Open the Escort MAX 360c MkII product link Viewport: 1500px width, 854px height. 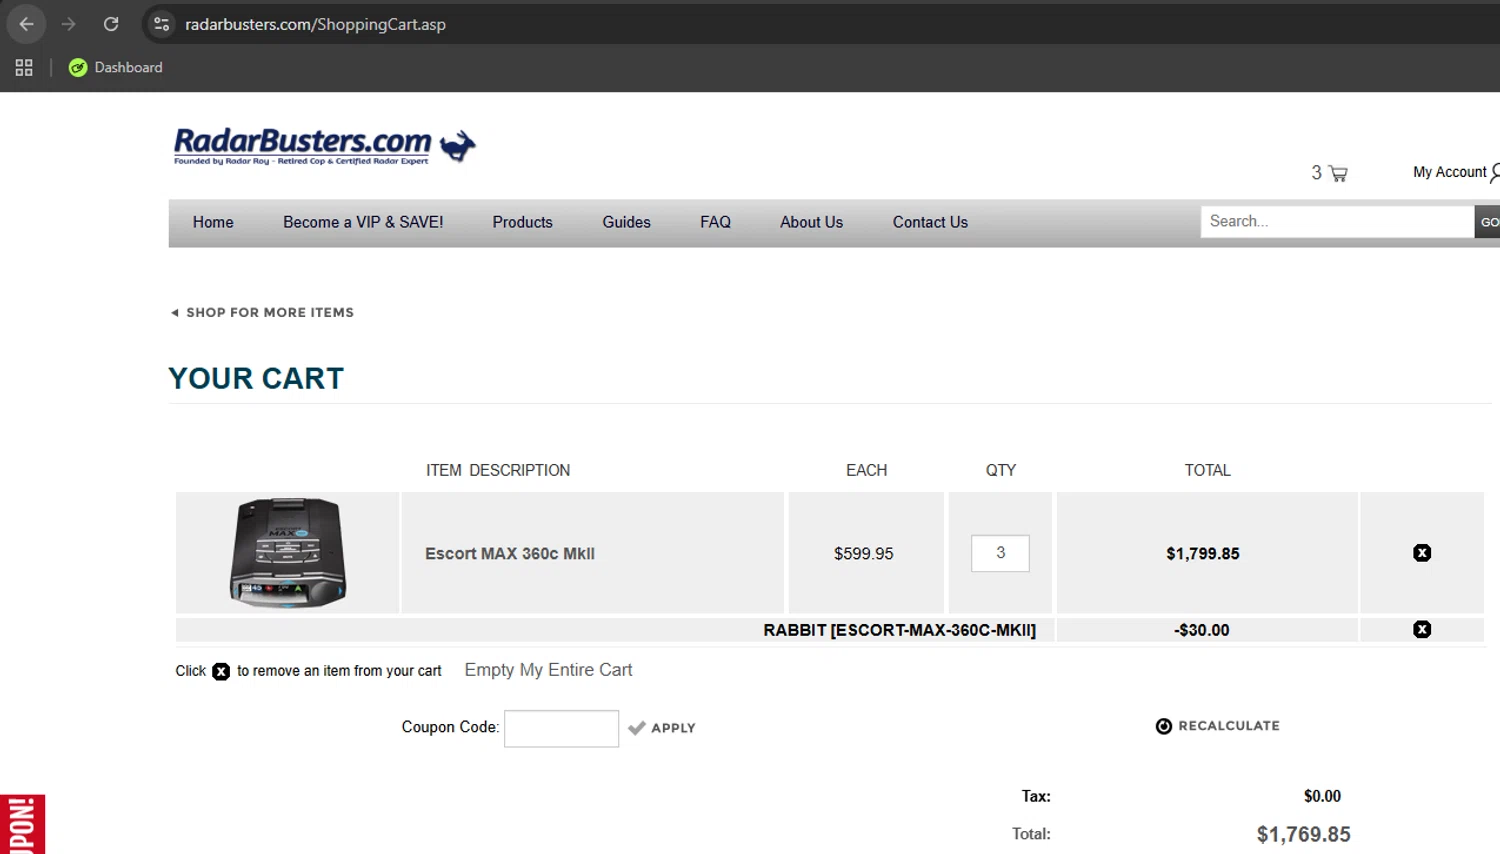coord(510,553)
